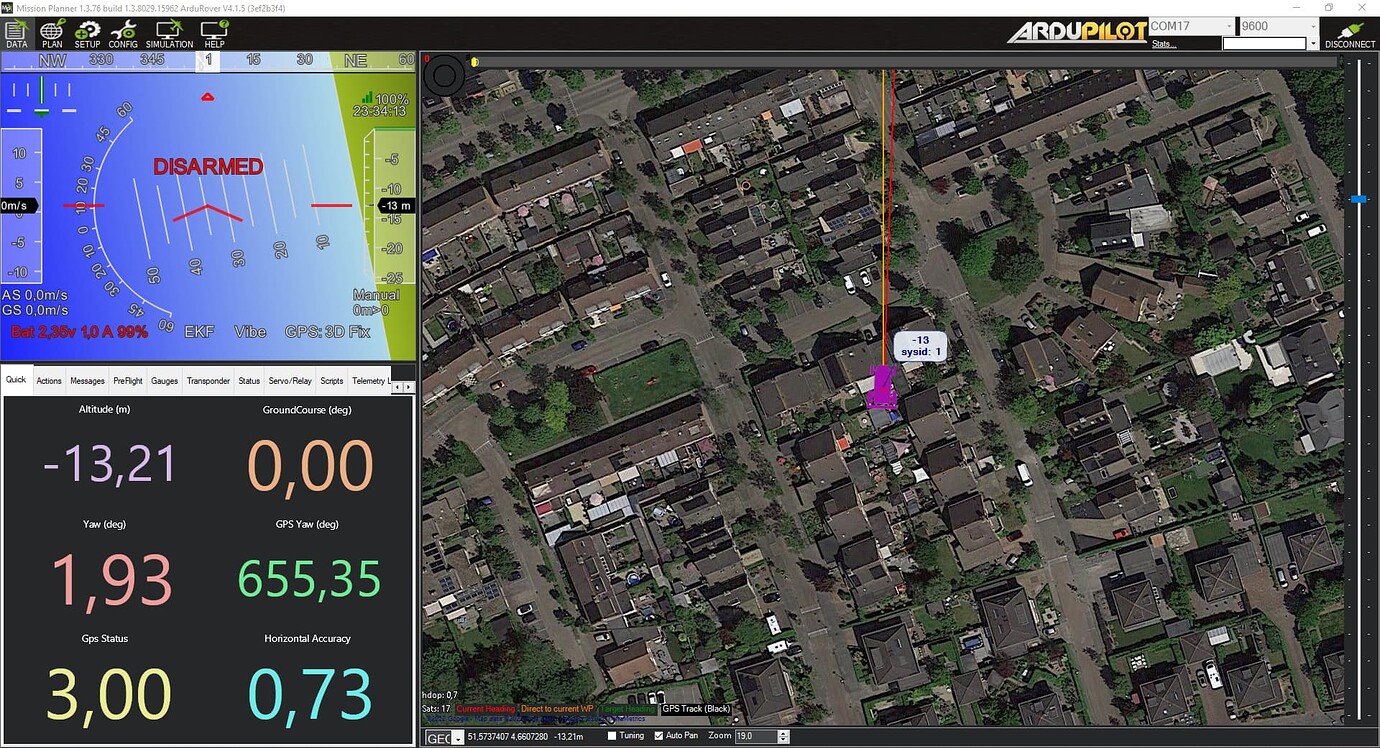
Task: Click the compass rose on the map
Action: [x=443, y=76]
